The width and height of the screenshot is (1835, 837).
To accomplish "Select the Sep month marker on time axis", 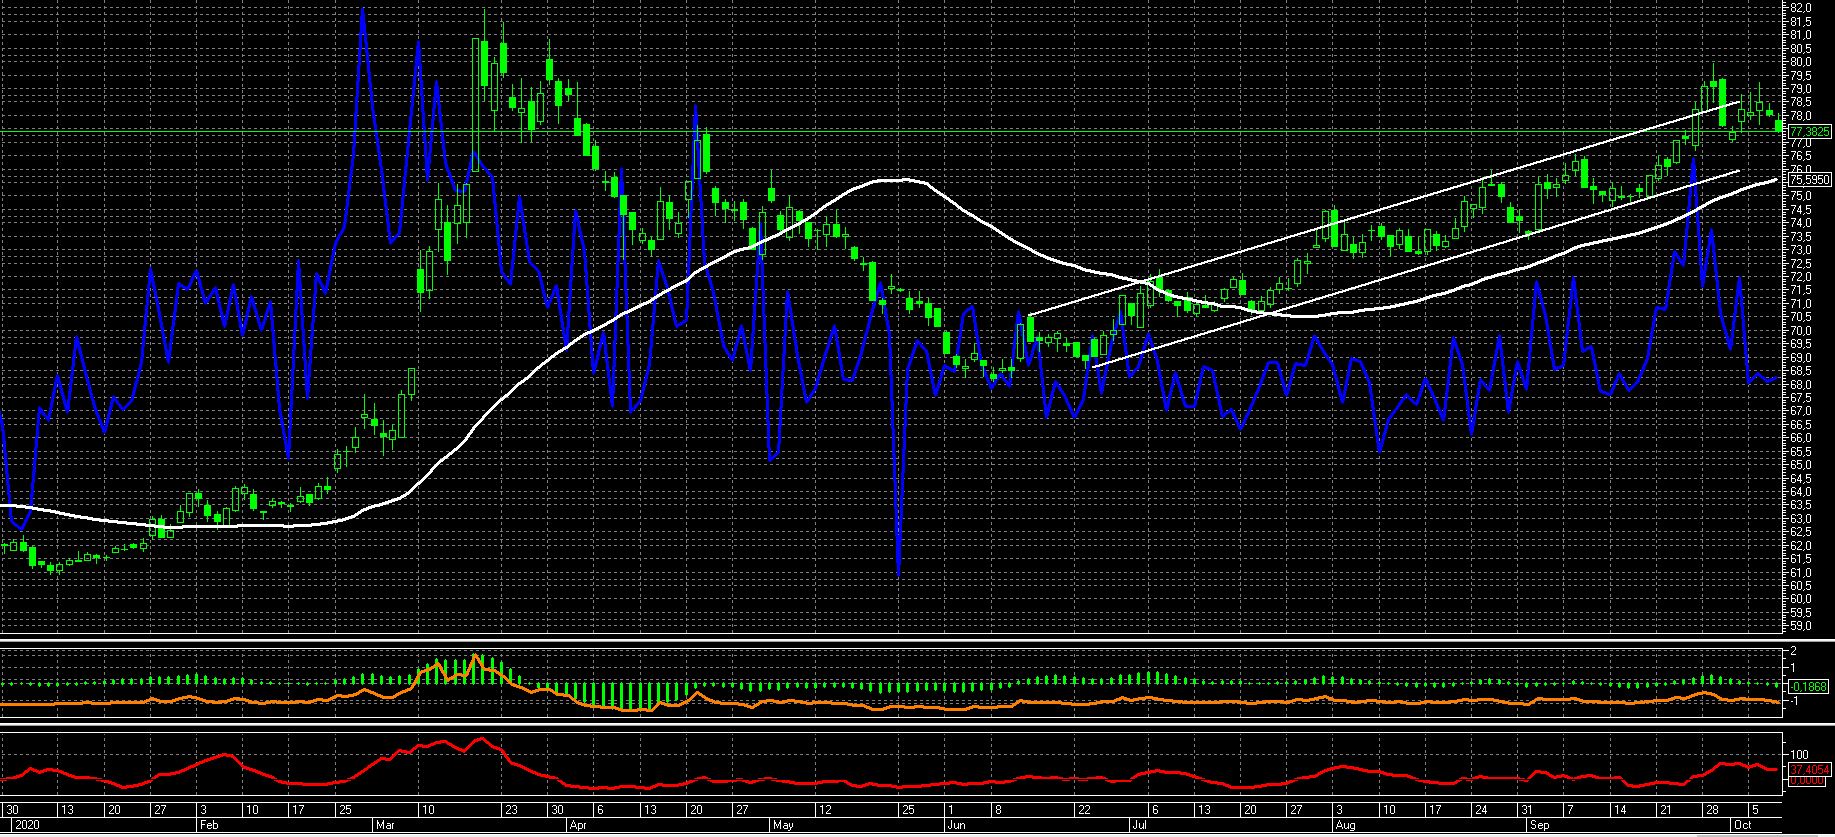I will (1540, 826).
